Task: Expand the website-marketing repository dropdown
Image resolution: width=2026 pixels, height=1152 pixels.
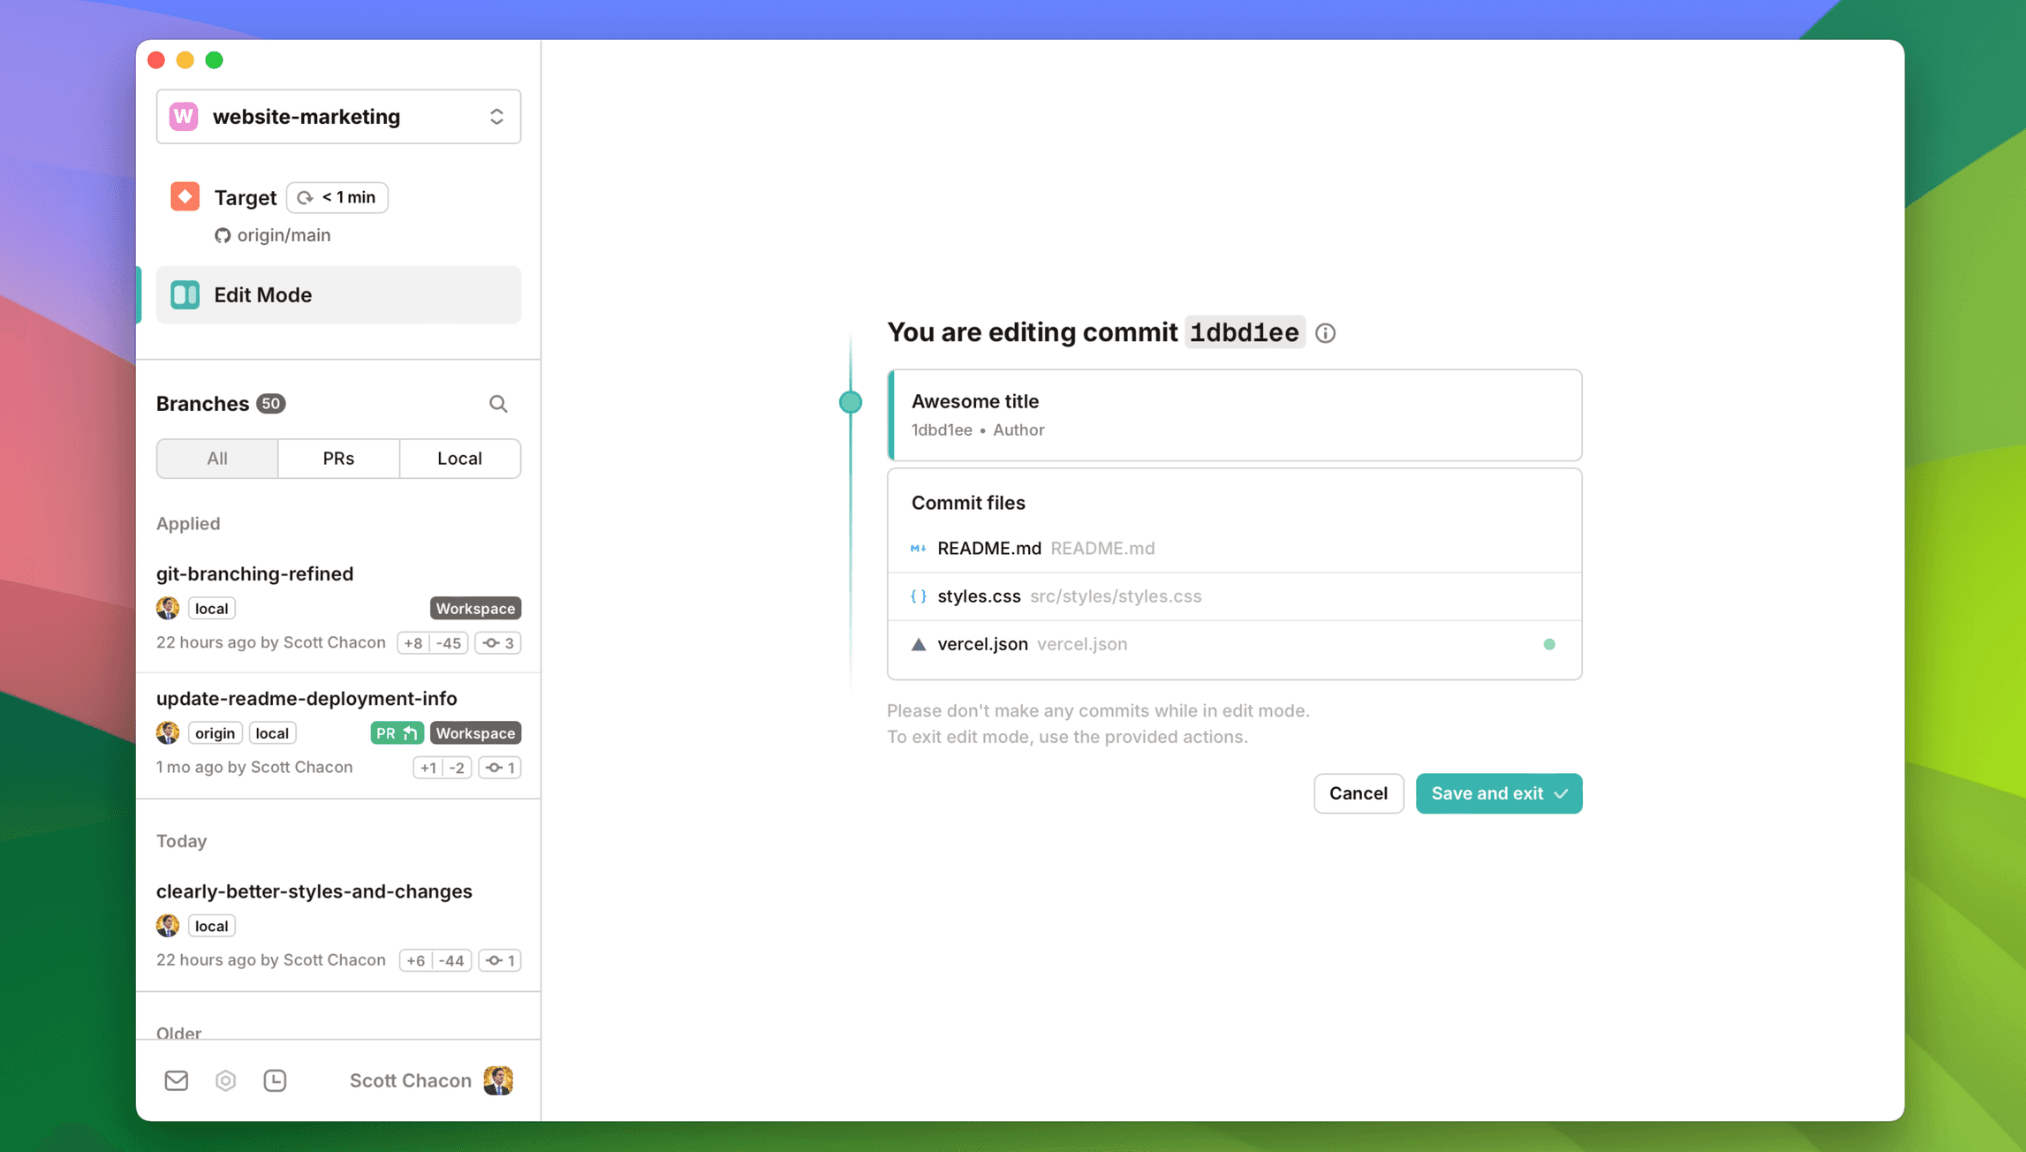Action: click(x=497, y=115)
